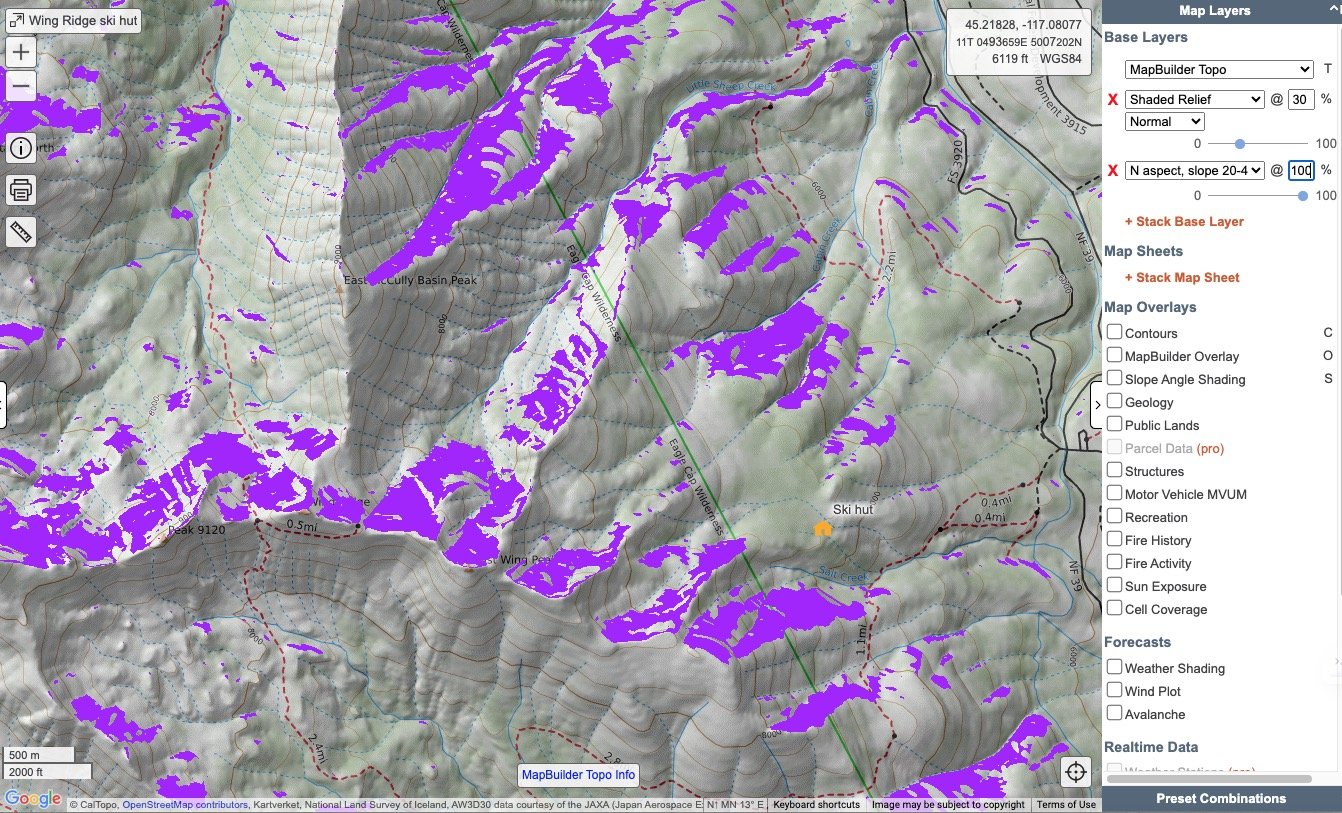Enable the Avalanche forecast

[x=1114, y=713]
